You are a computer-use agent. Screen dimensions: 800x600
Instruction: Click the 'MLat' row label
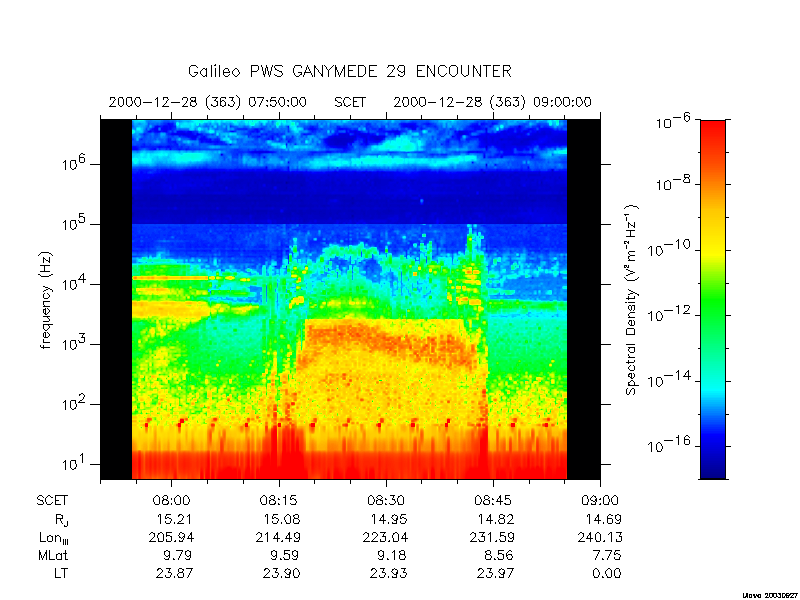click(53, 555)
